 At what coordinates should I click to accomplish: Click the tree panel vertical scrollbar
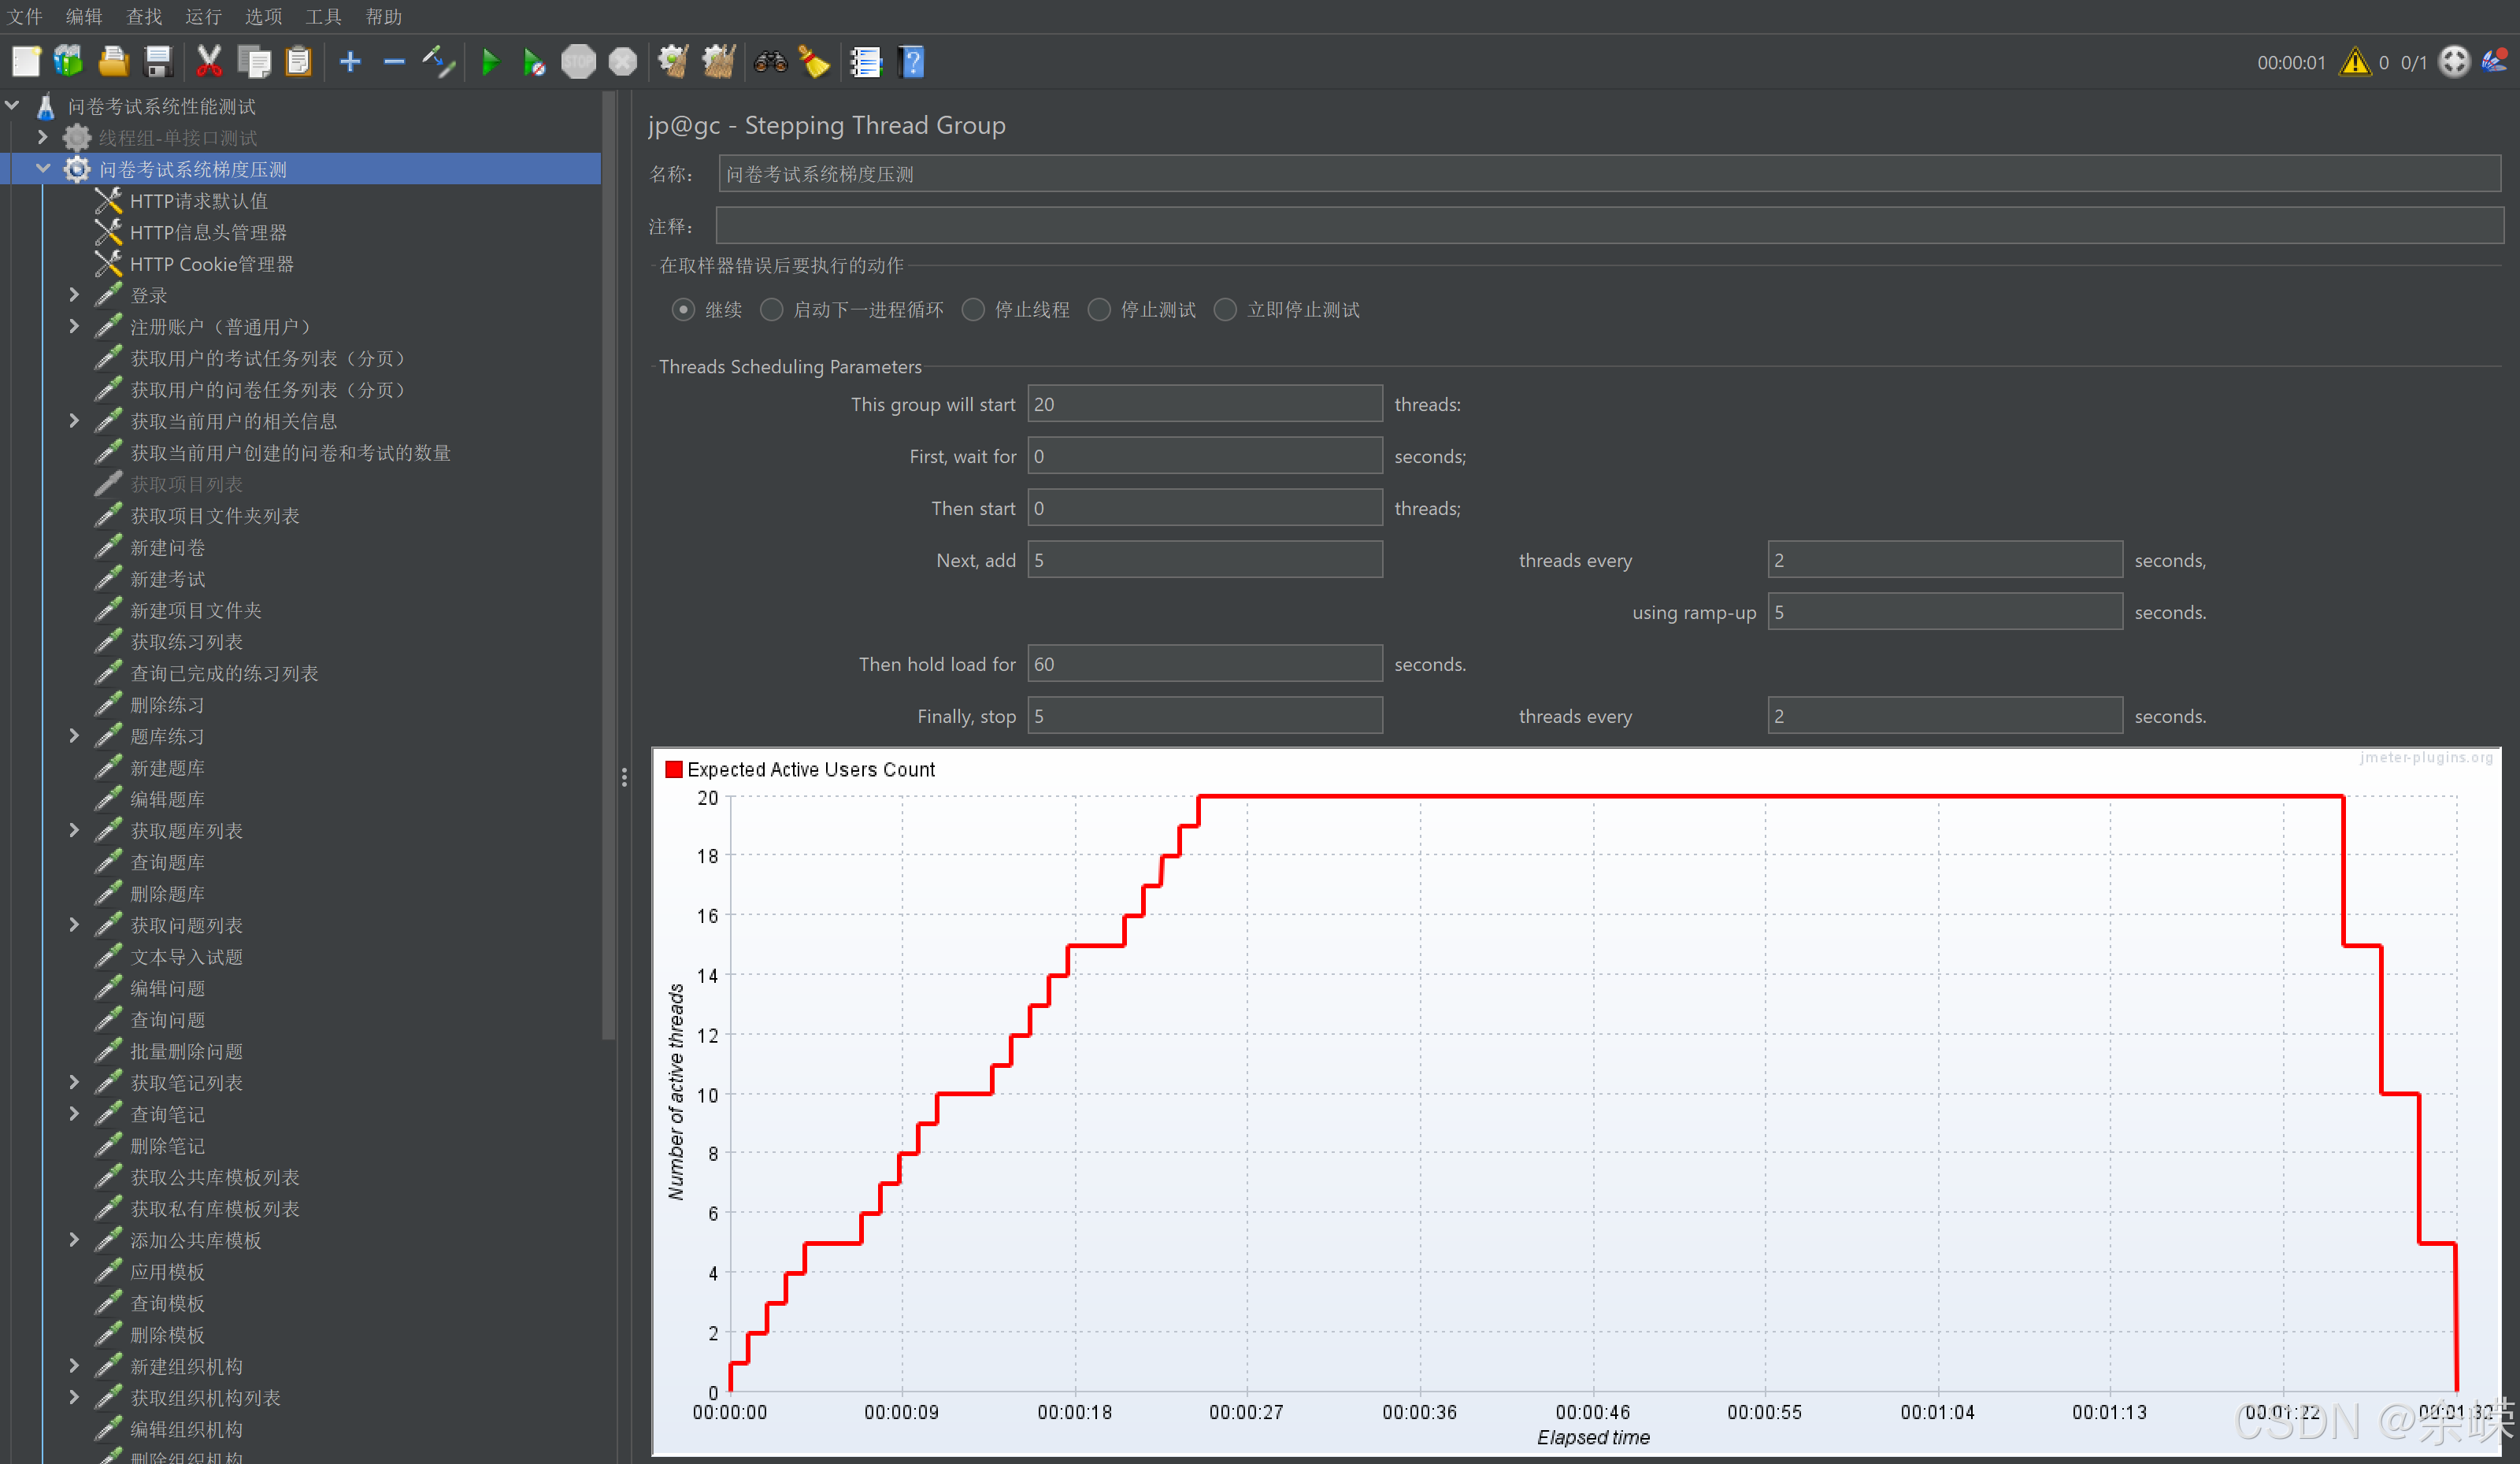click(609, 565)
